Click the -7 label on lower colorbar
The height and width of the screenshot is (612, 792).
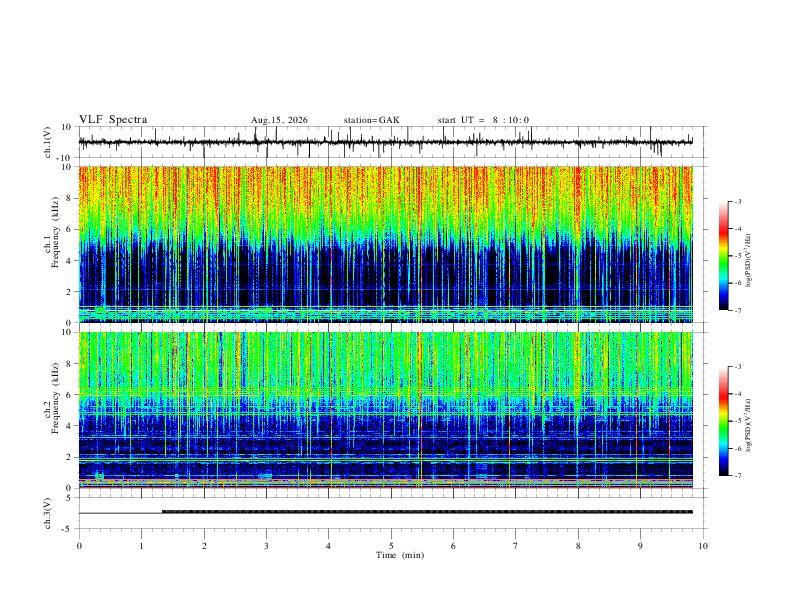click(738, 476)
